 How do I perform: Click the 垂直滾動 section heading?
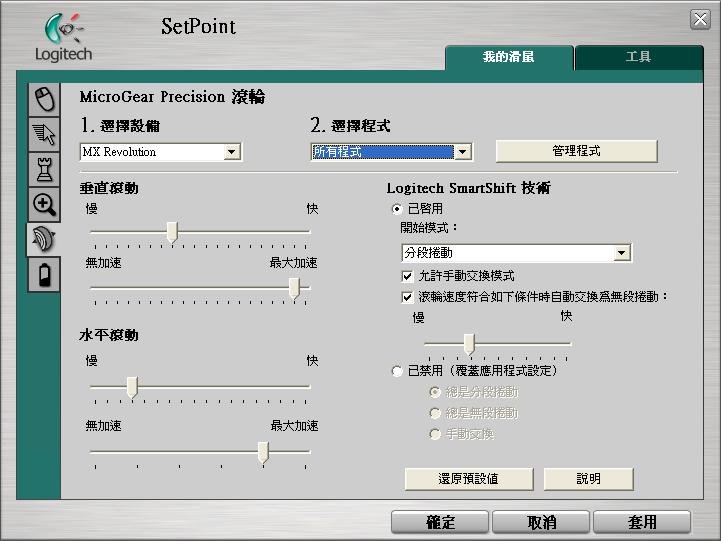coord(109,188)
